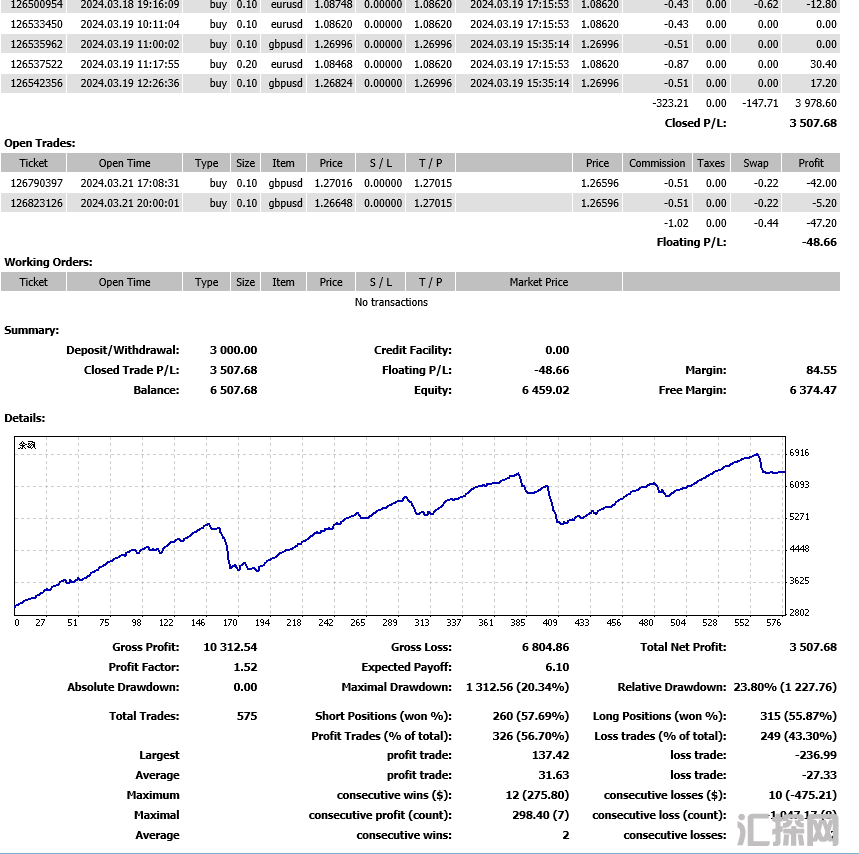This screenshot has width=859, height=854.
Task: Click the balance legend label inside the chart
Action: point(27,446)
